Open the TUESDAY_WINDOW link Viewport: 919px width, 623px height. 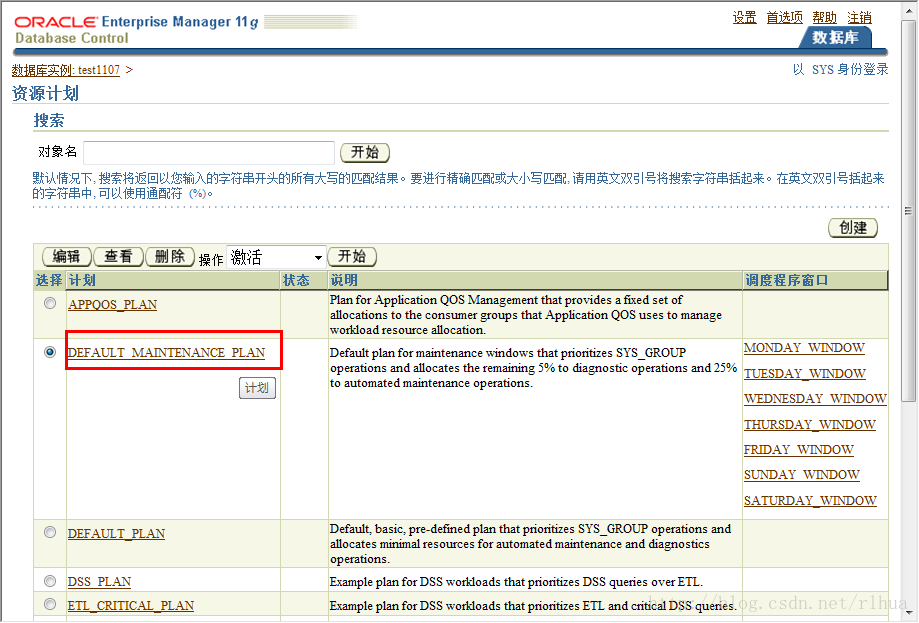point(805,374)
